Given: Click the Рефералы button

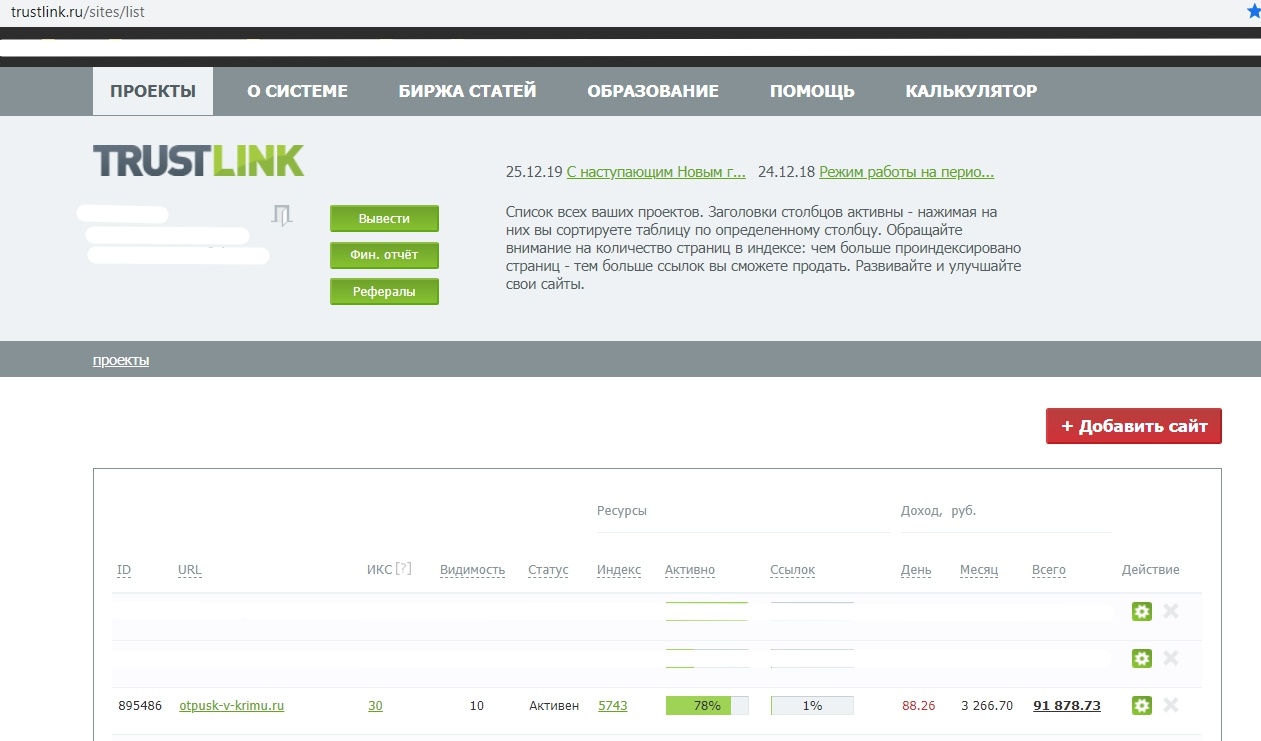Looking at the screenshot, I should point(384,291).
